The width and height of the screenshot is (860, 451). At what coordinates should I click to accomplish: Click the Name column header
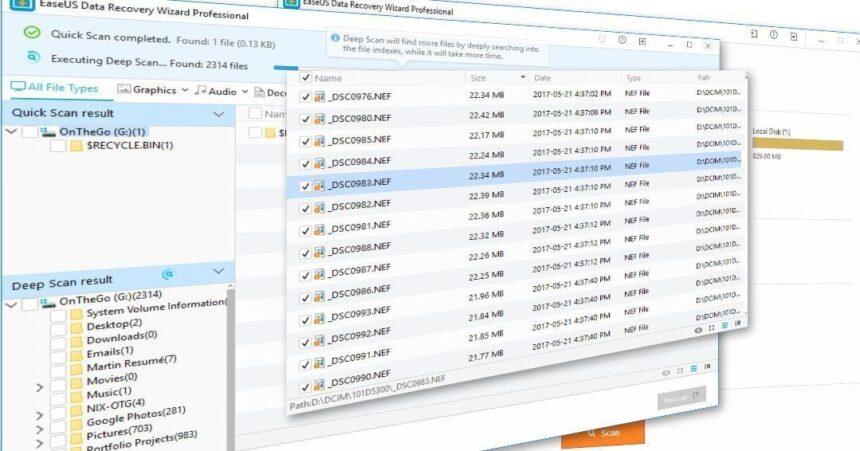[329, 78]
